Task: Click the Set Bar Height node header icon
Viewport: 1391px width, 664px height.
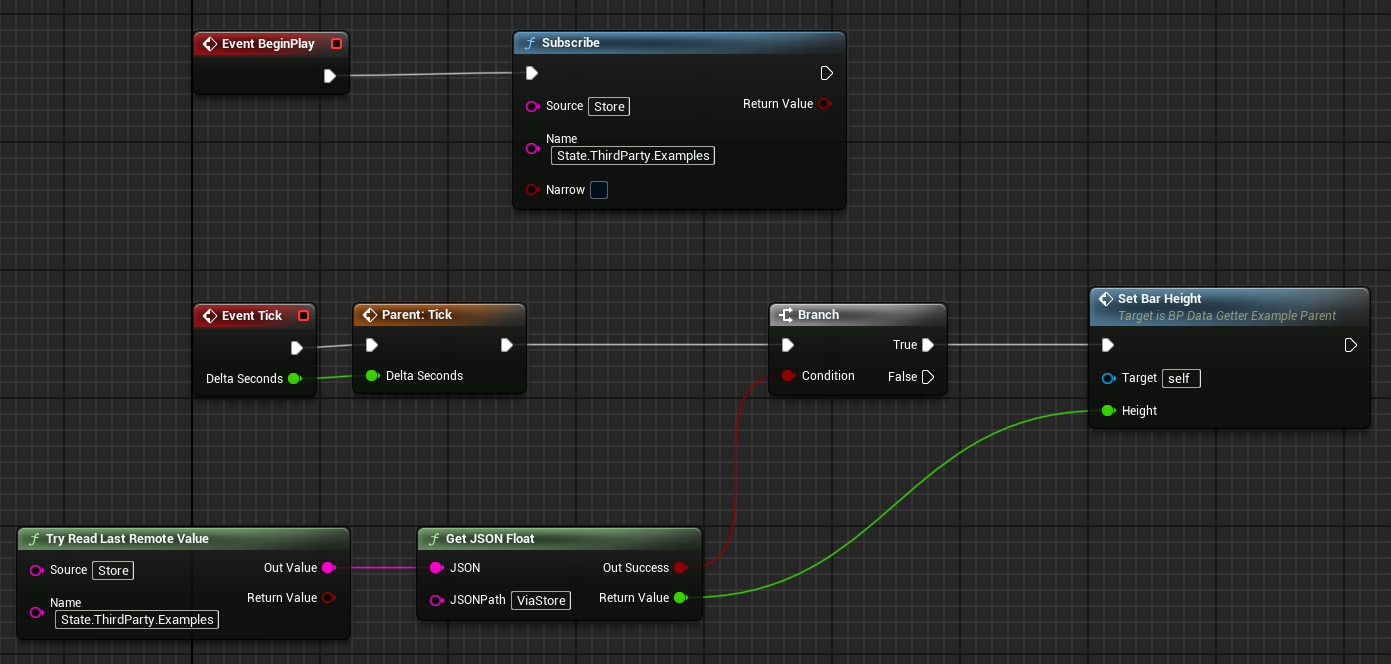Action: point(1105,298)
